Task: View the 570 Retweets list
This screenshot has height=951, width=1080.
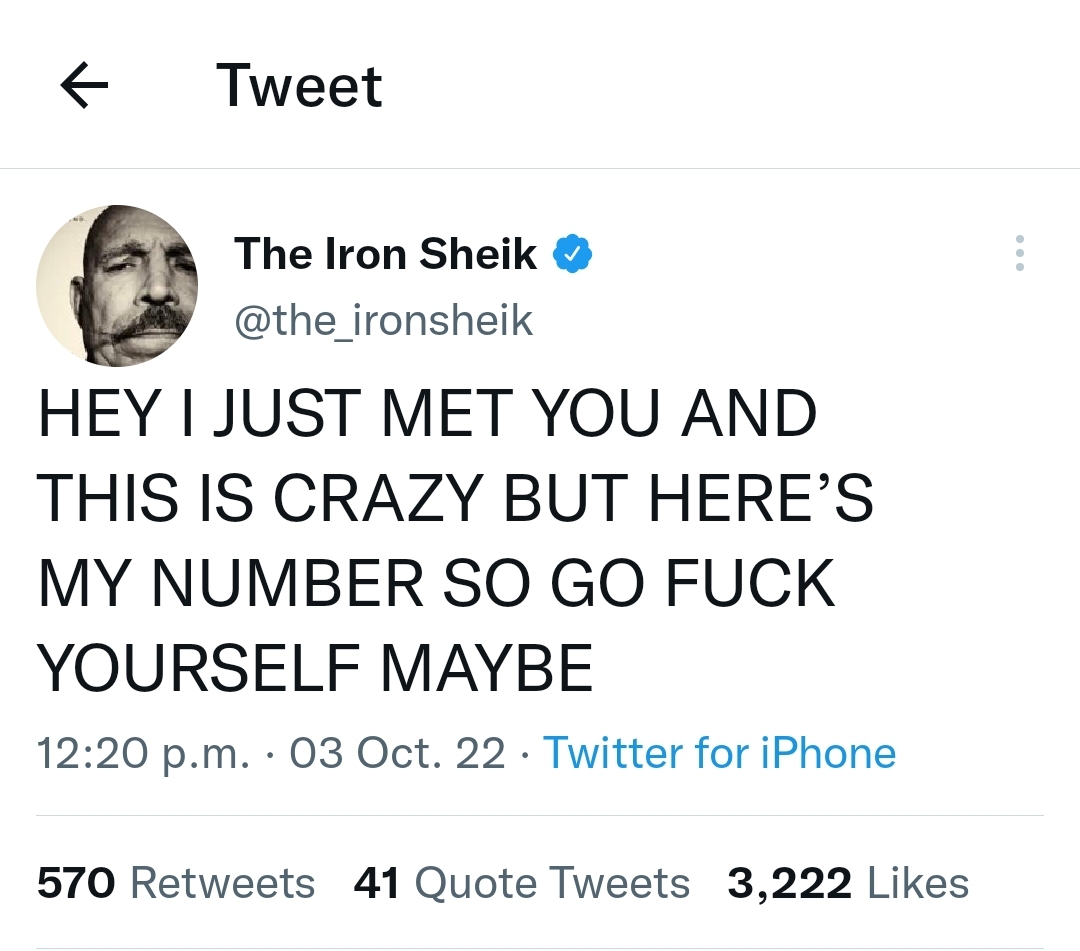Action: pyautogui.click(x=176, y=883)
